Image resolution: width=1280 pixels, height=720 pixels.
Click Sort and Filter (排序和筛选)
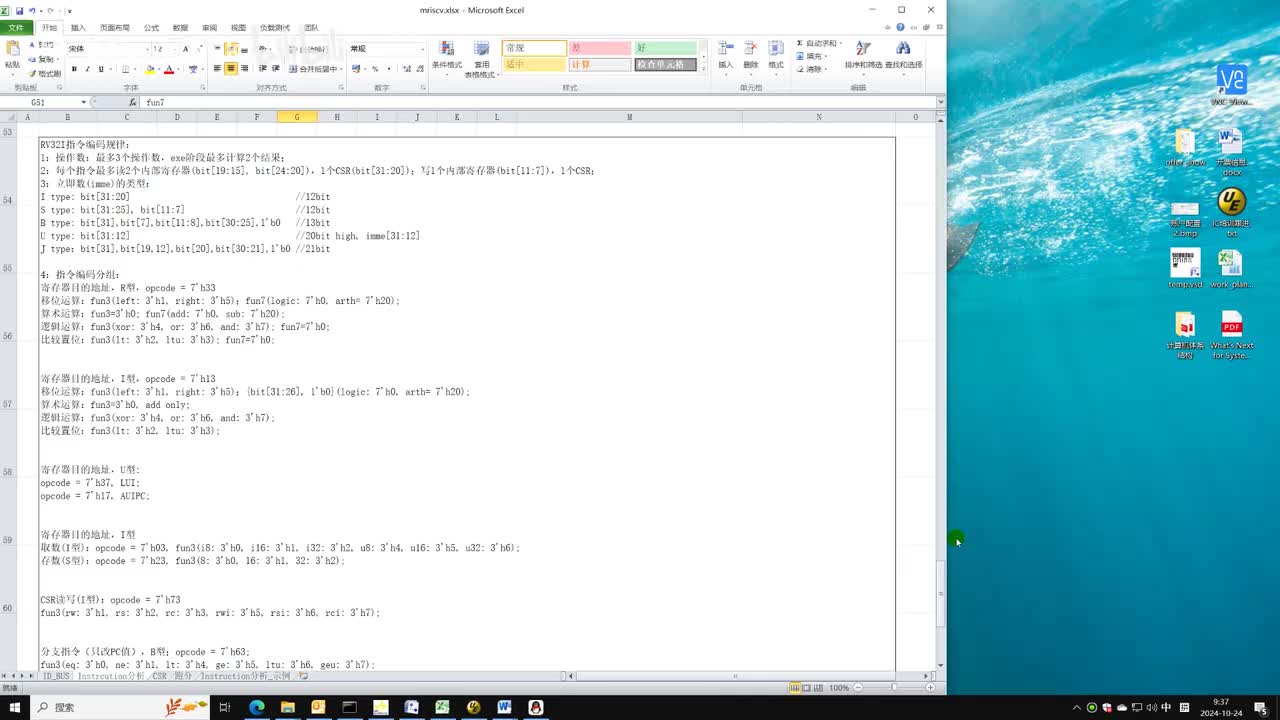863,55
